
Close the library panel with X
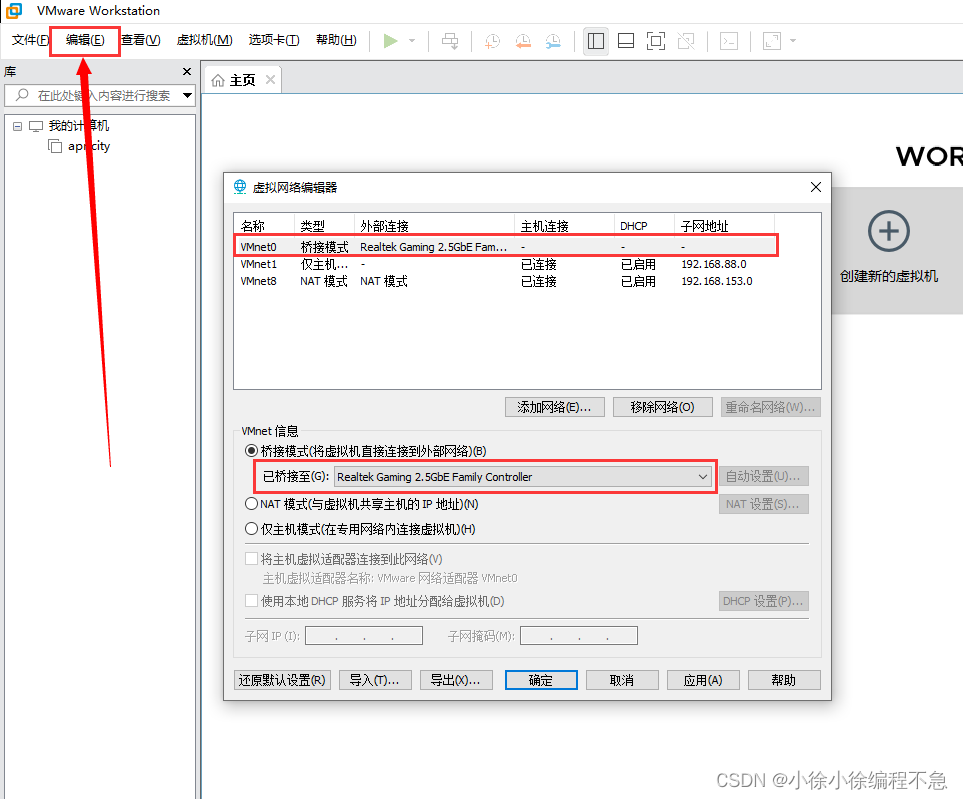187,71
